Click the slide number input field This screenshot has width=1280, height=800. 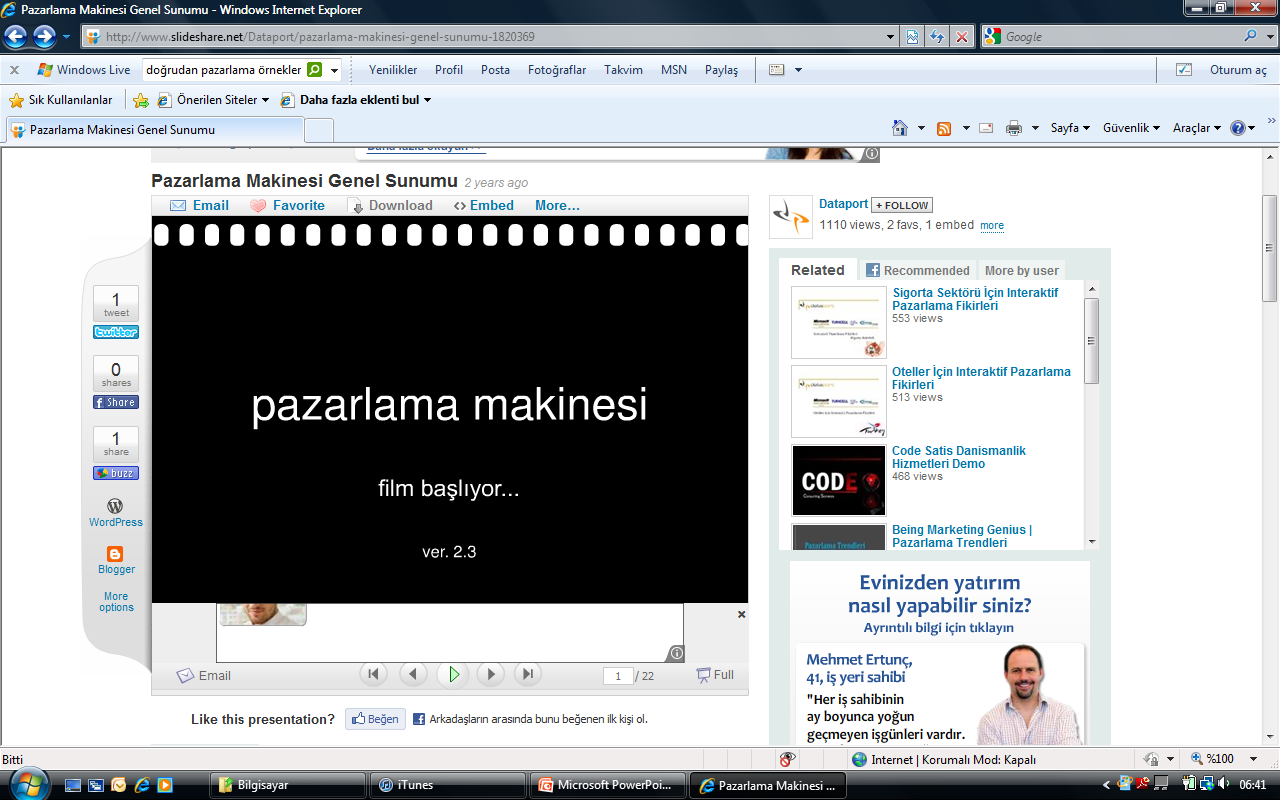point(618,676)
